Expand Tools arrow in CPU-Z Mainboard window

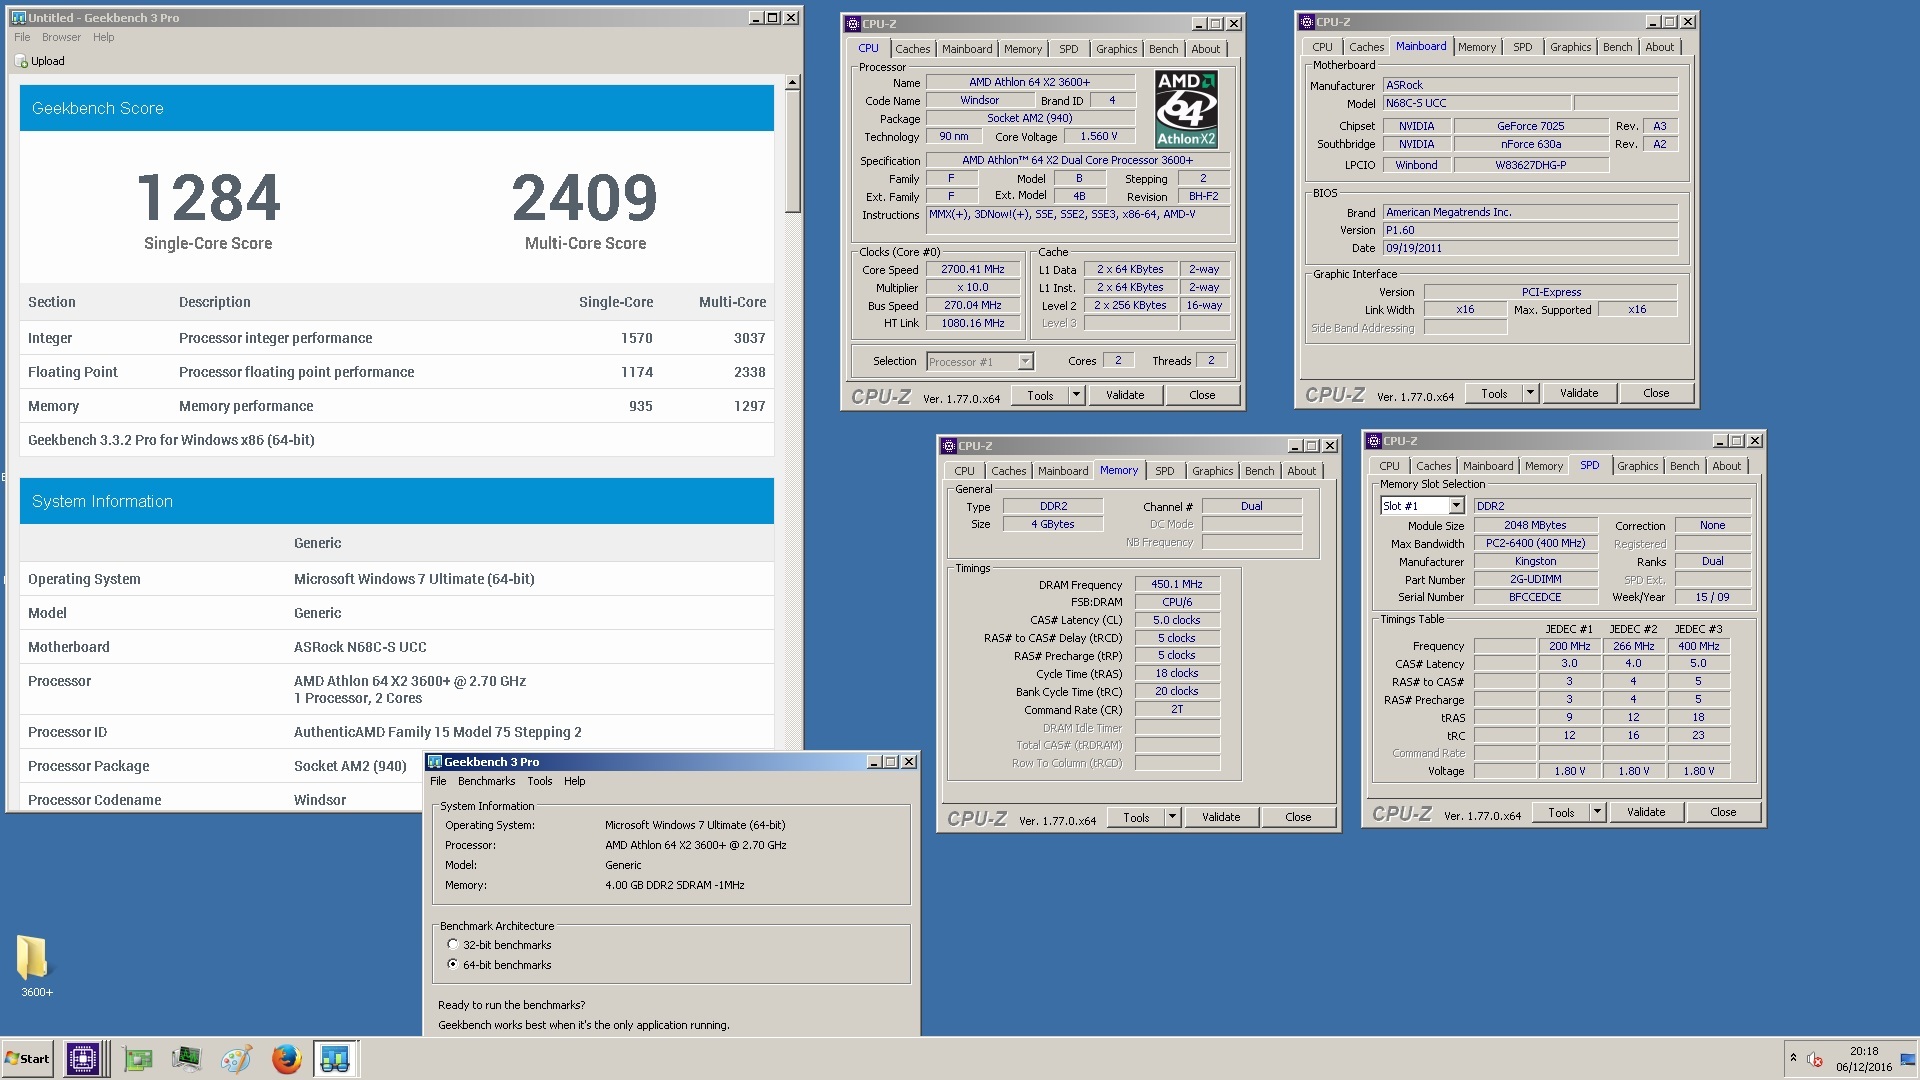(x=1530, y=393)
